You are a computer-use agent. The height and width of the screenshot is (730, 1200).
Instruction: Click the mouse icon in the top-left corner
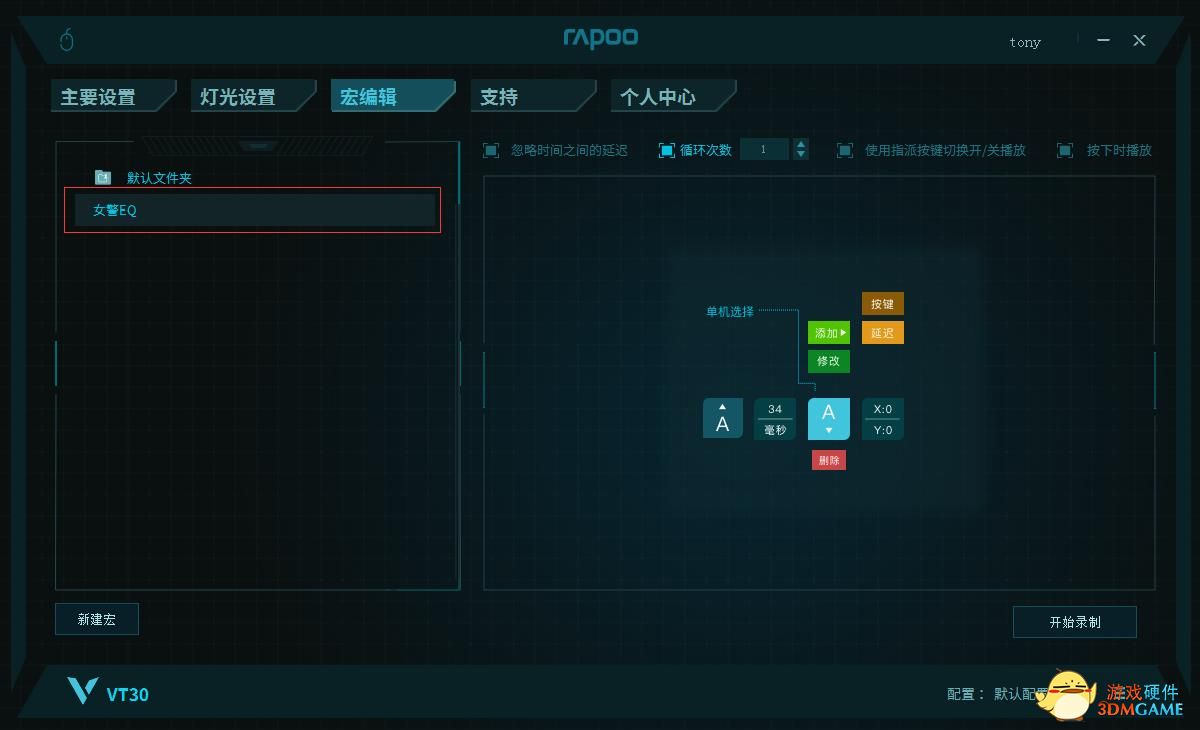coord(67,40)
